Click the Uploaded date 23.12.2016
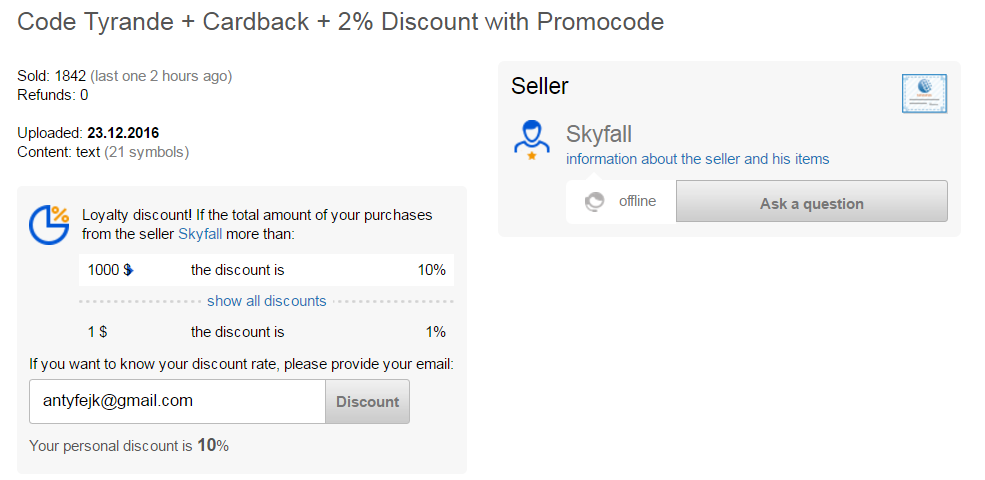Screen dimensions: 985x480 tap(123, 133)
